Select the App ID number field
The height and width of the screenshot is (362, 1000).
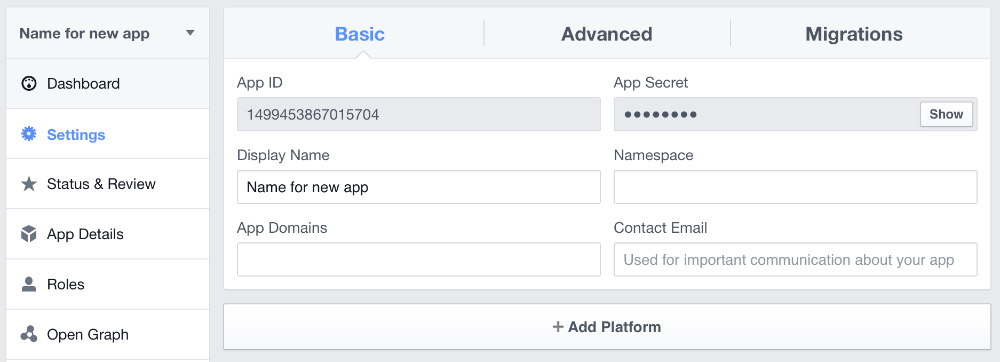[x=418, y=114]
